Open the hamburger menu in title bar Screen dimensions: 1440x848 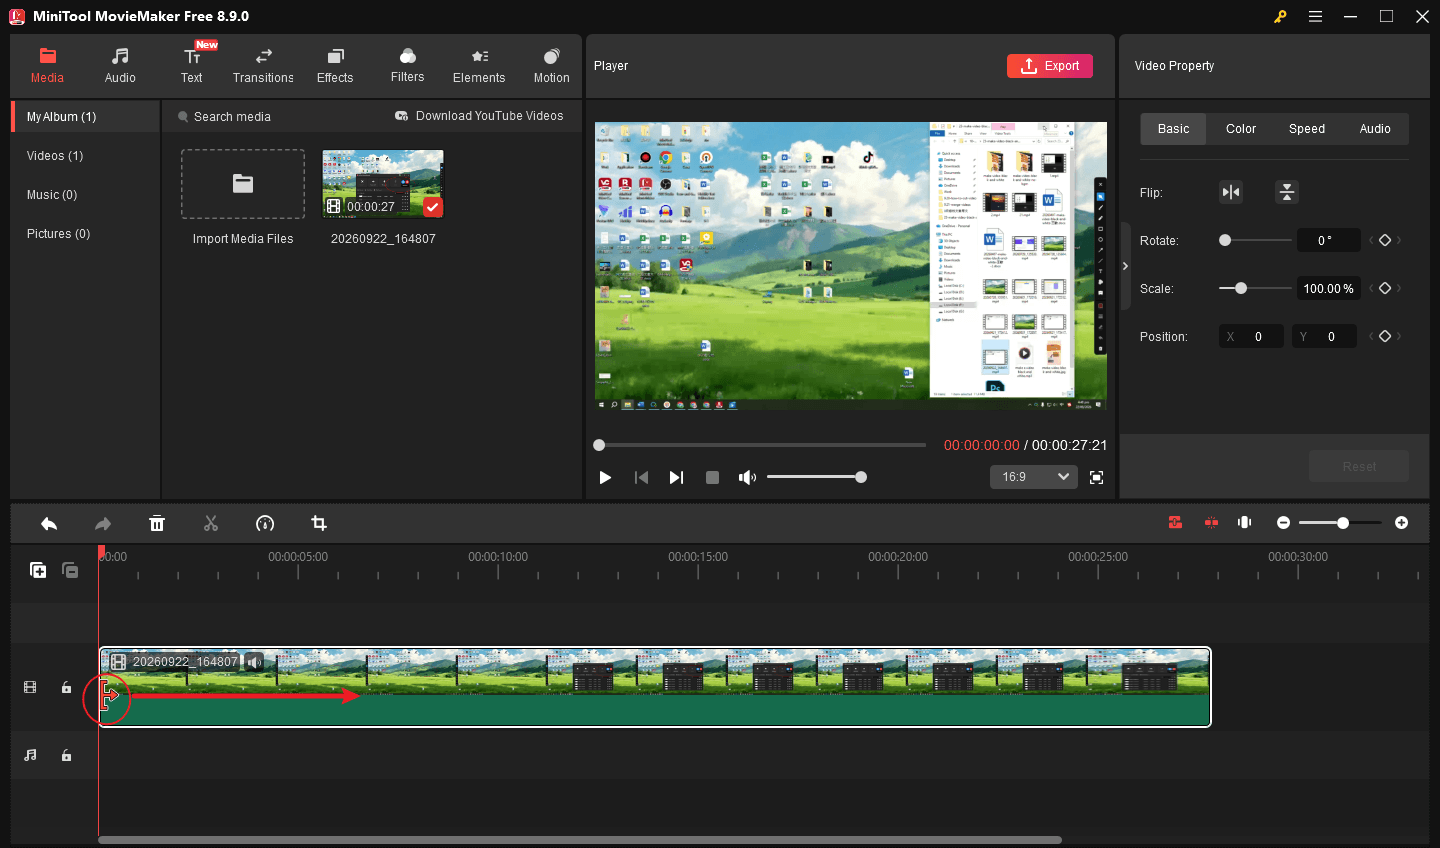[1316, 16]
